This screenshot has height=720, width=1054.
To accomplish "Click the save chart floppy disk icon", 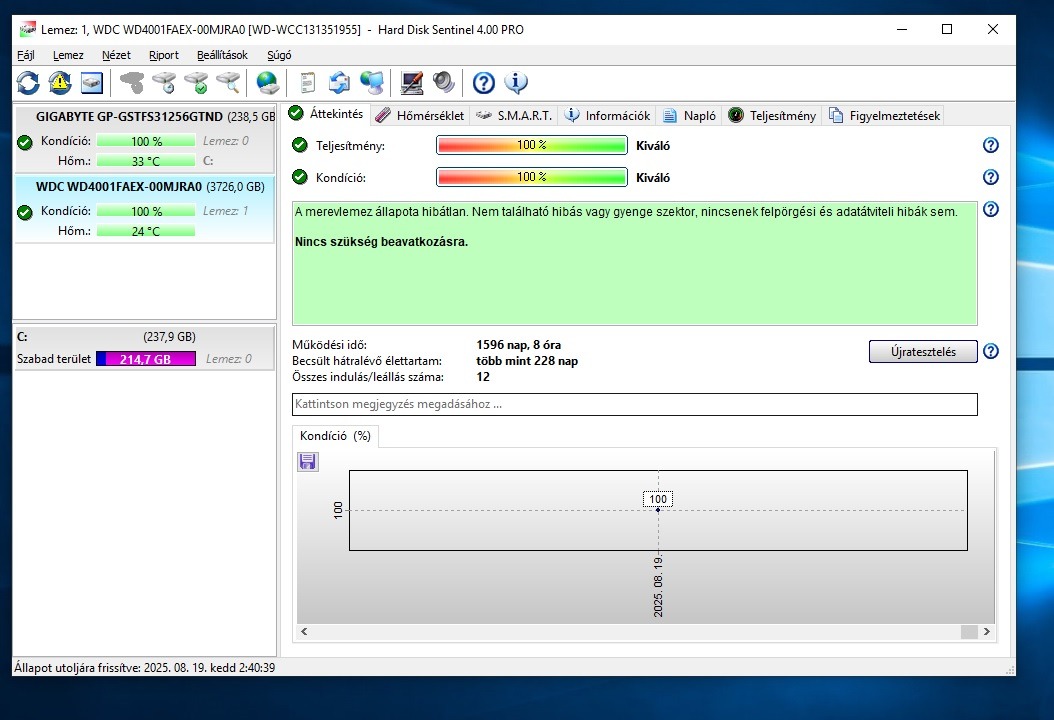I will coord(308,462).
